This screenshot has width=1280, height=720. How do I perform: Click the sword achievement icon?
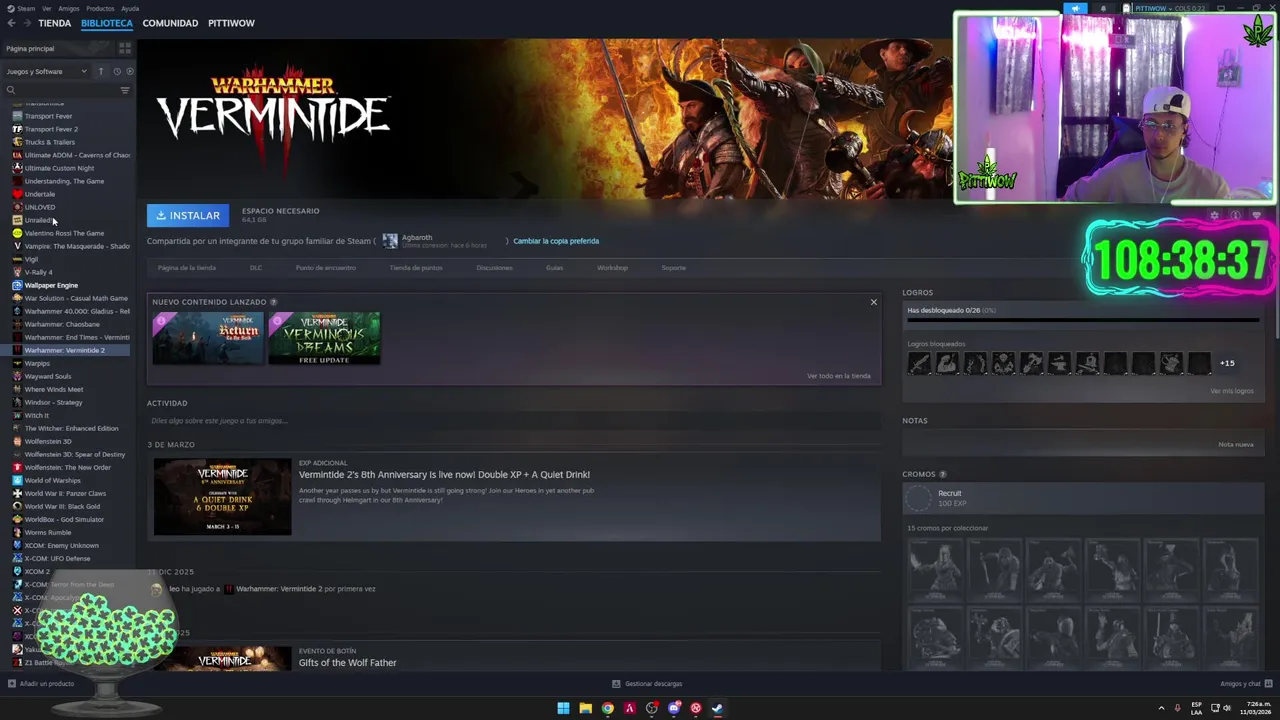pos(919,363)
